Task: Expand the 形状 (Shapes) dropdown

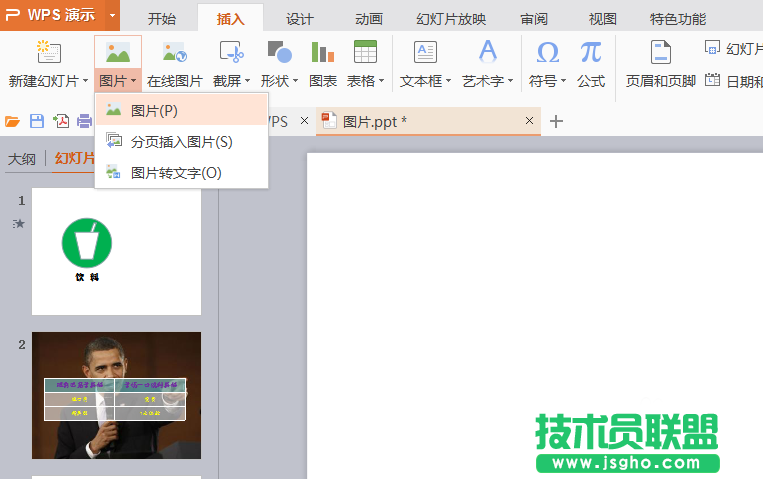Action: pyautogui.click(x=279, y=81)
